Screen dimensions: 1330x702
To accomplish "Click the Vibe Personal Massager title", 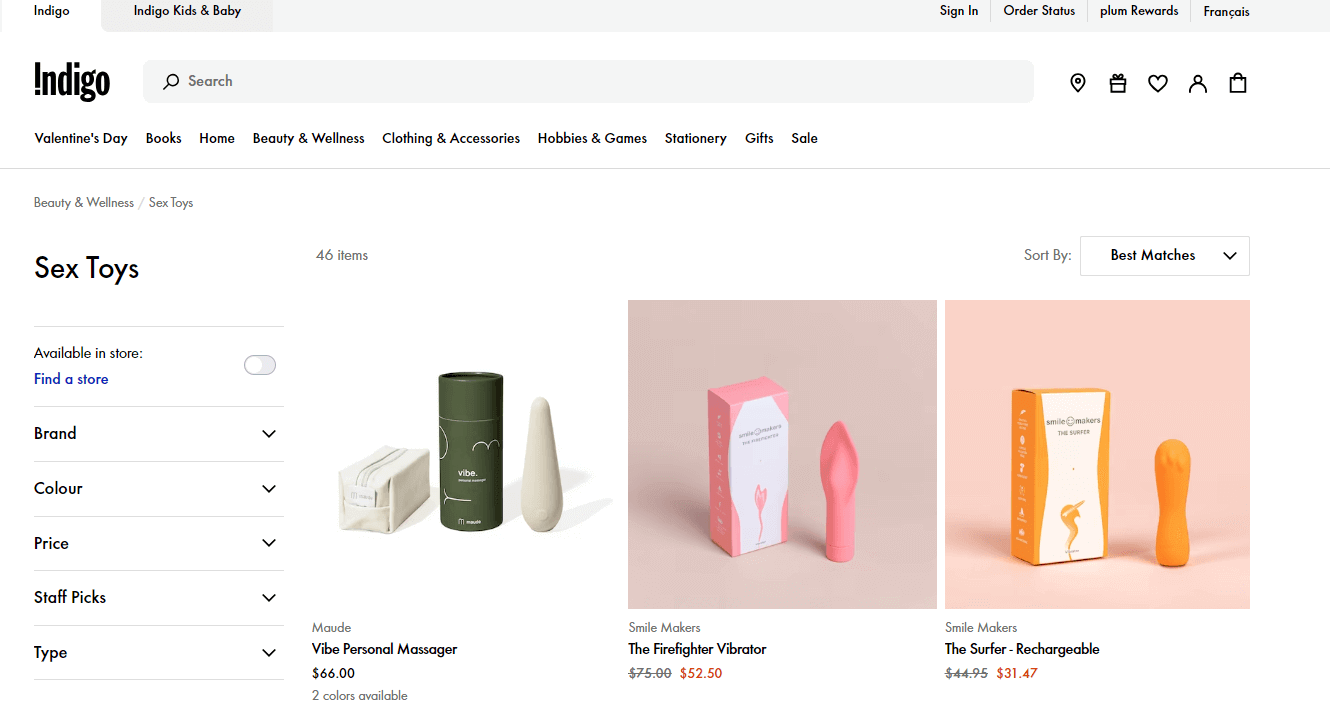I will pyautogui.click(x=385, y=649).
